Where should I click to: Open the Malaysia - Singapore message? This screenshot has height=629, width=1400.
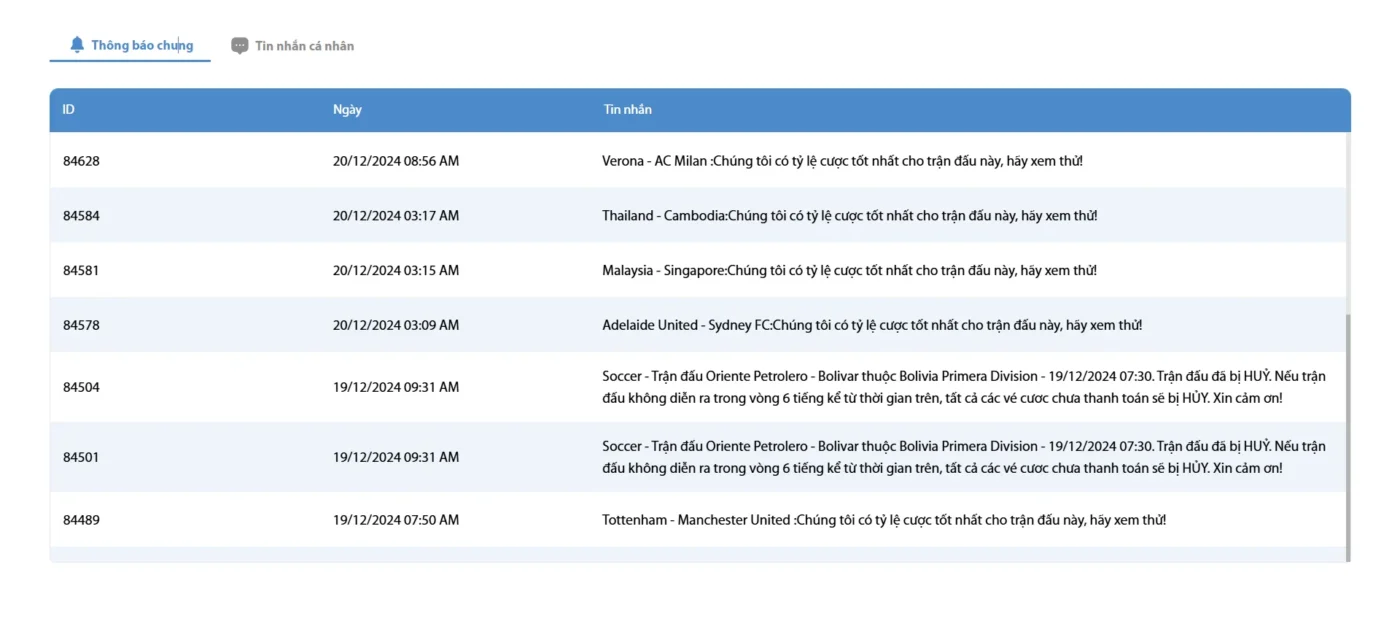pos(850,271)
